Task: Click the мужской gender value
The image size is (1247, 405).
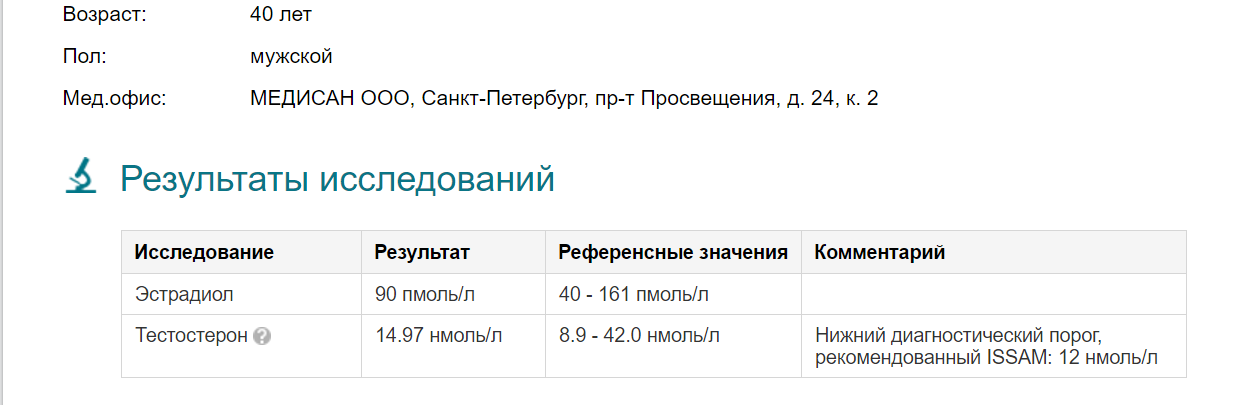Action: (x=291, y=56)
